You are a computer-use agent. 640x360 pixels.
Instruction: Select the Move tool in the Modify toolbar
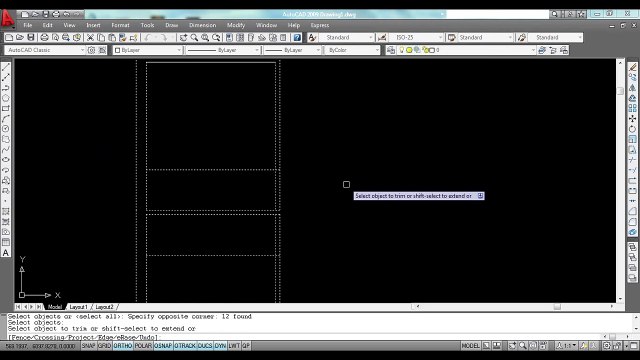pyautogui.click(x=632, y=118)
